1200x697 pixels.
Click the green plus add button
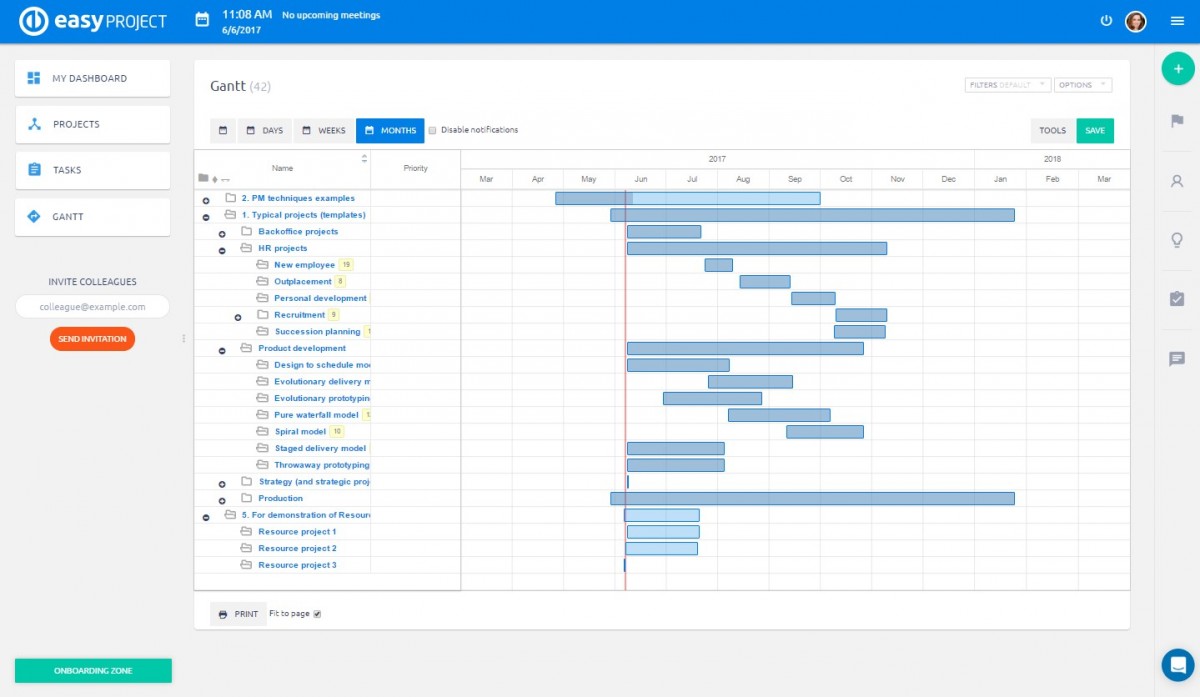coord(1177,69)
